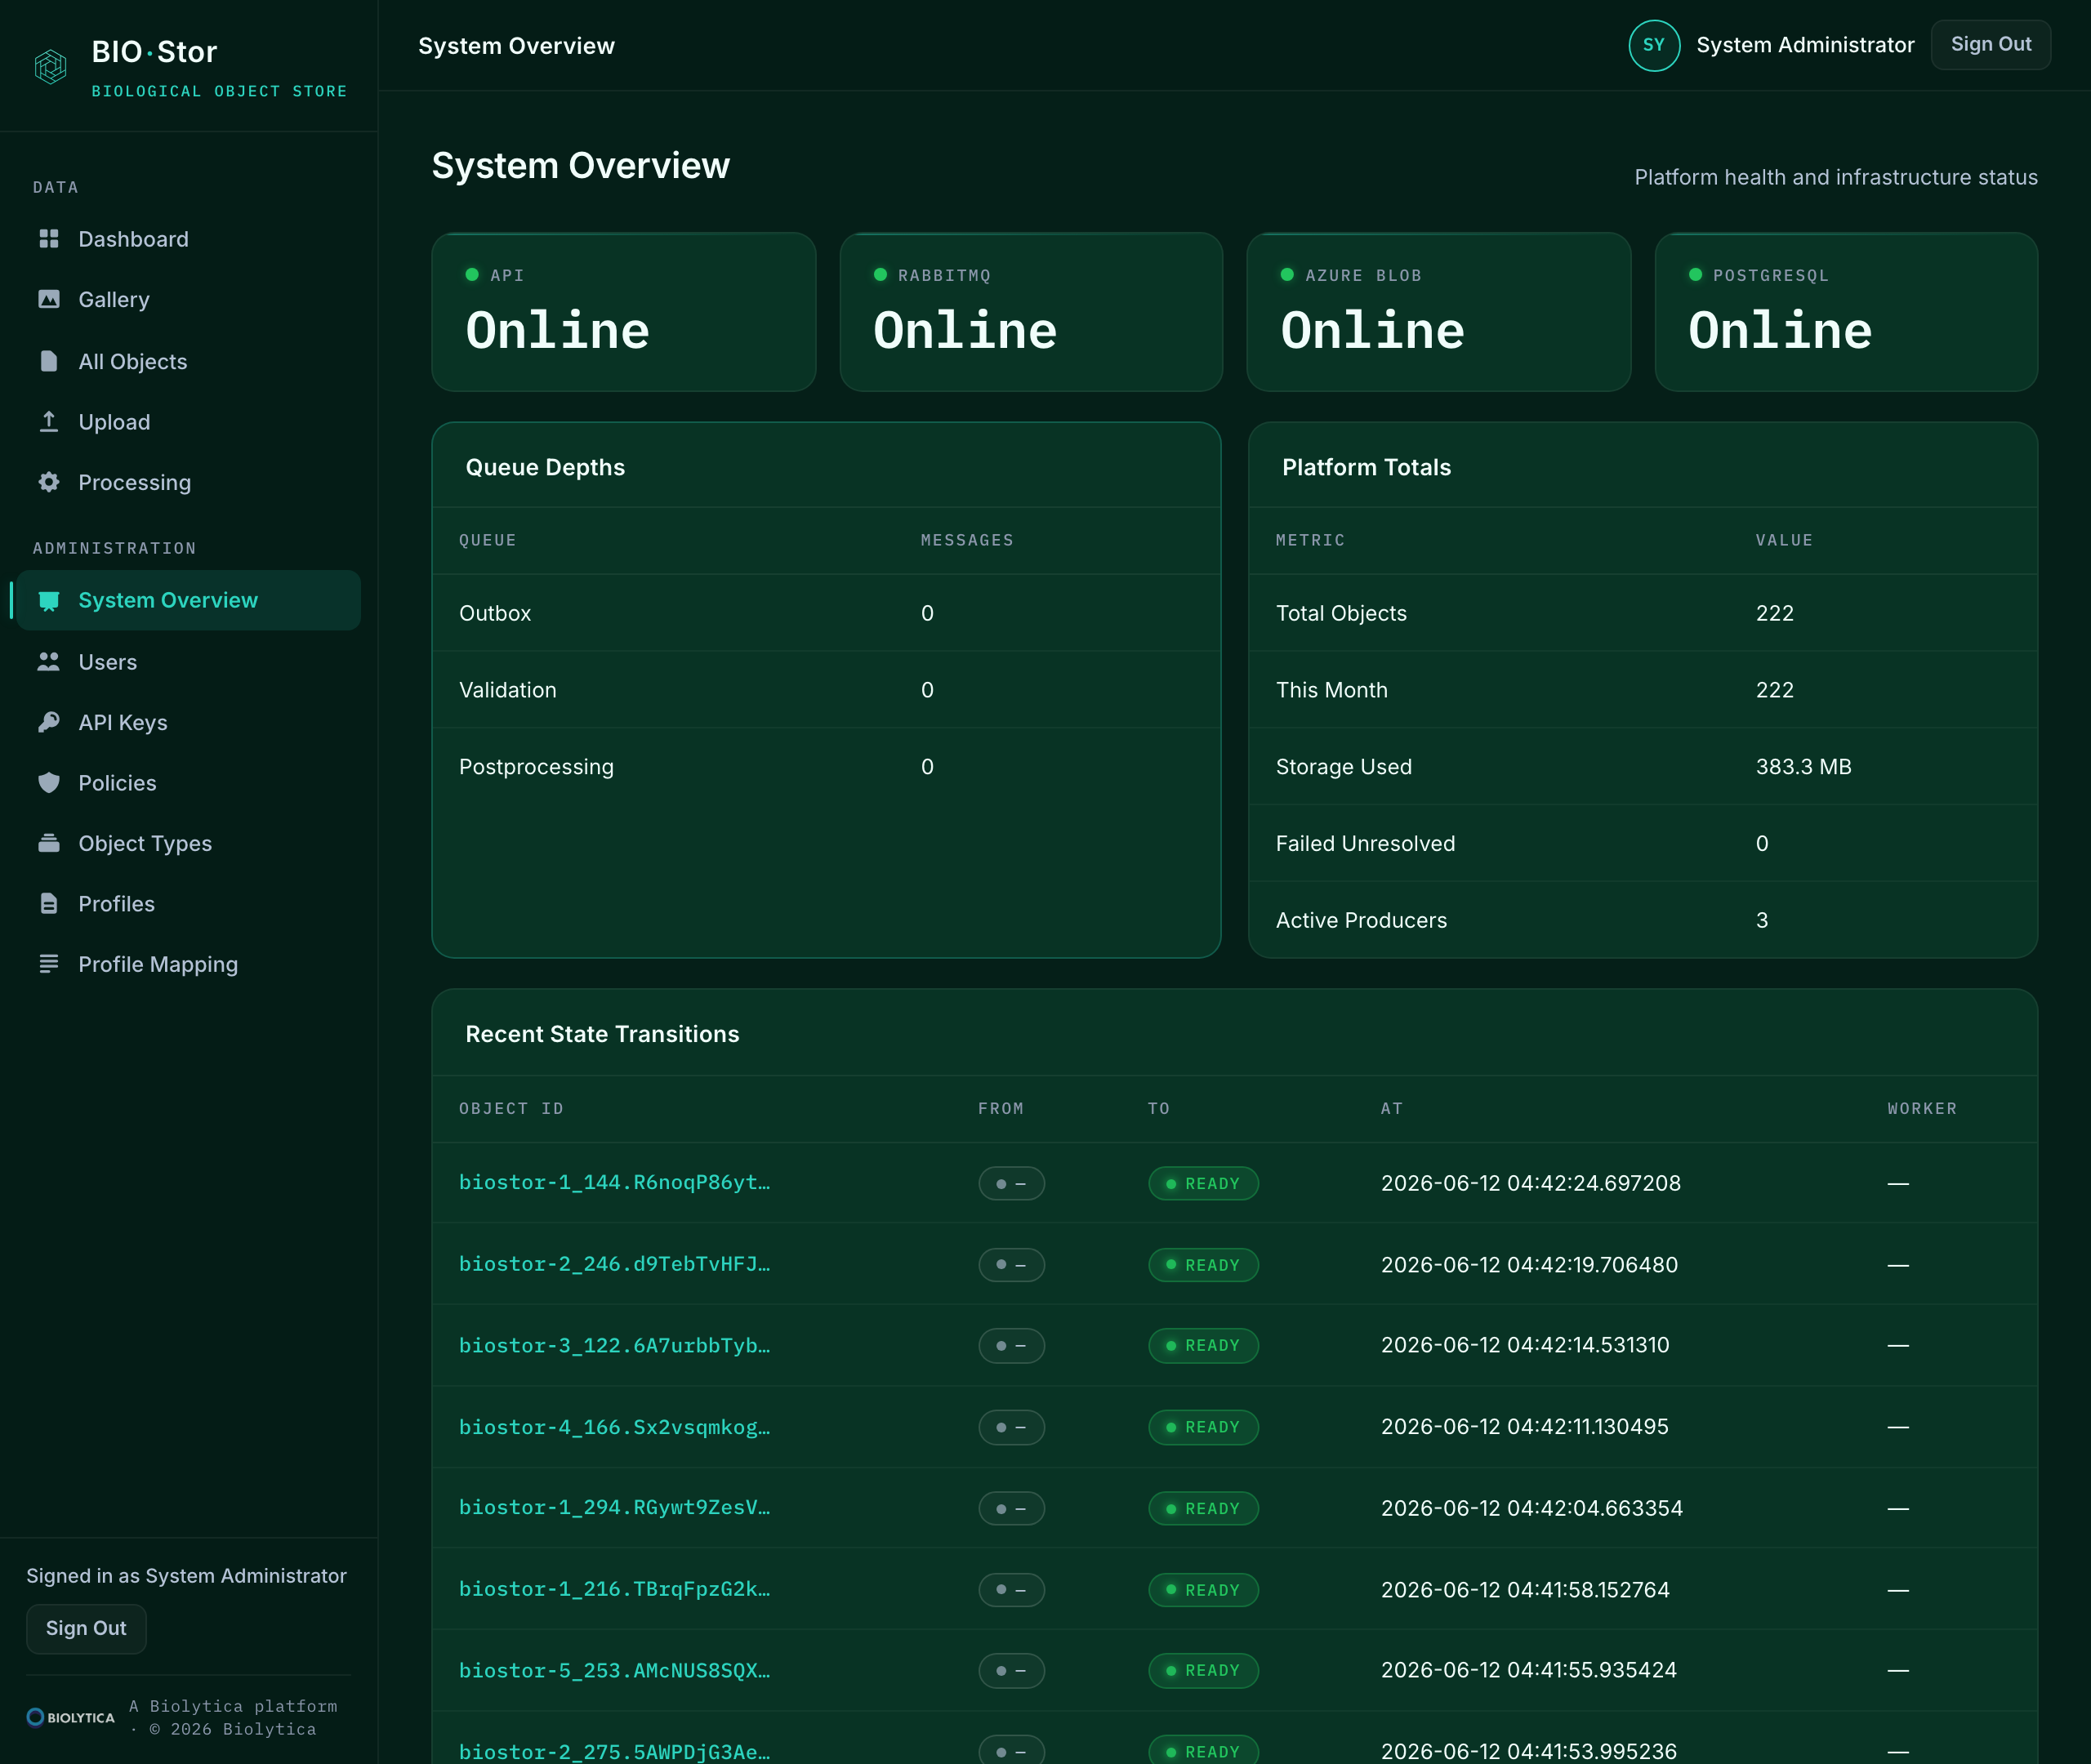Screen dimensions: 2091x1764
Task: Click READY badge for biostor-3_122 row
Action: click(x=1203, y=1345)
